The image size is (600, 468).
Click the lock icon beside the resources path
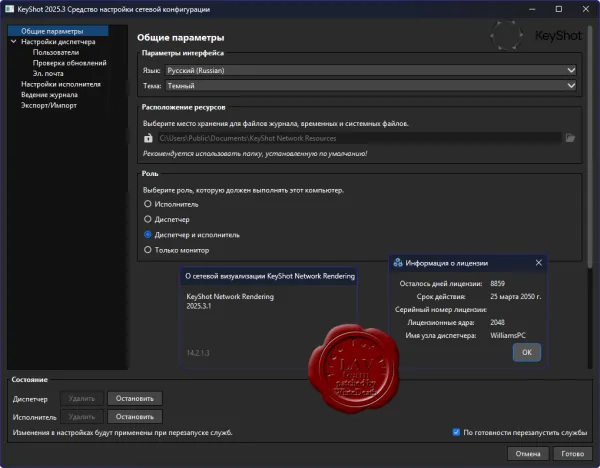(148, 138)
